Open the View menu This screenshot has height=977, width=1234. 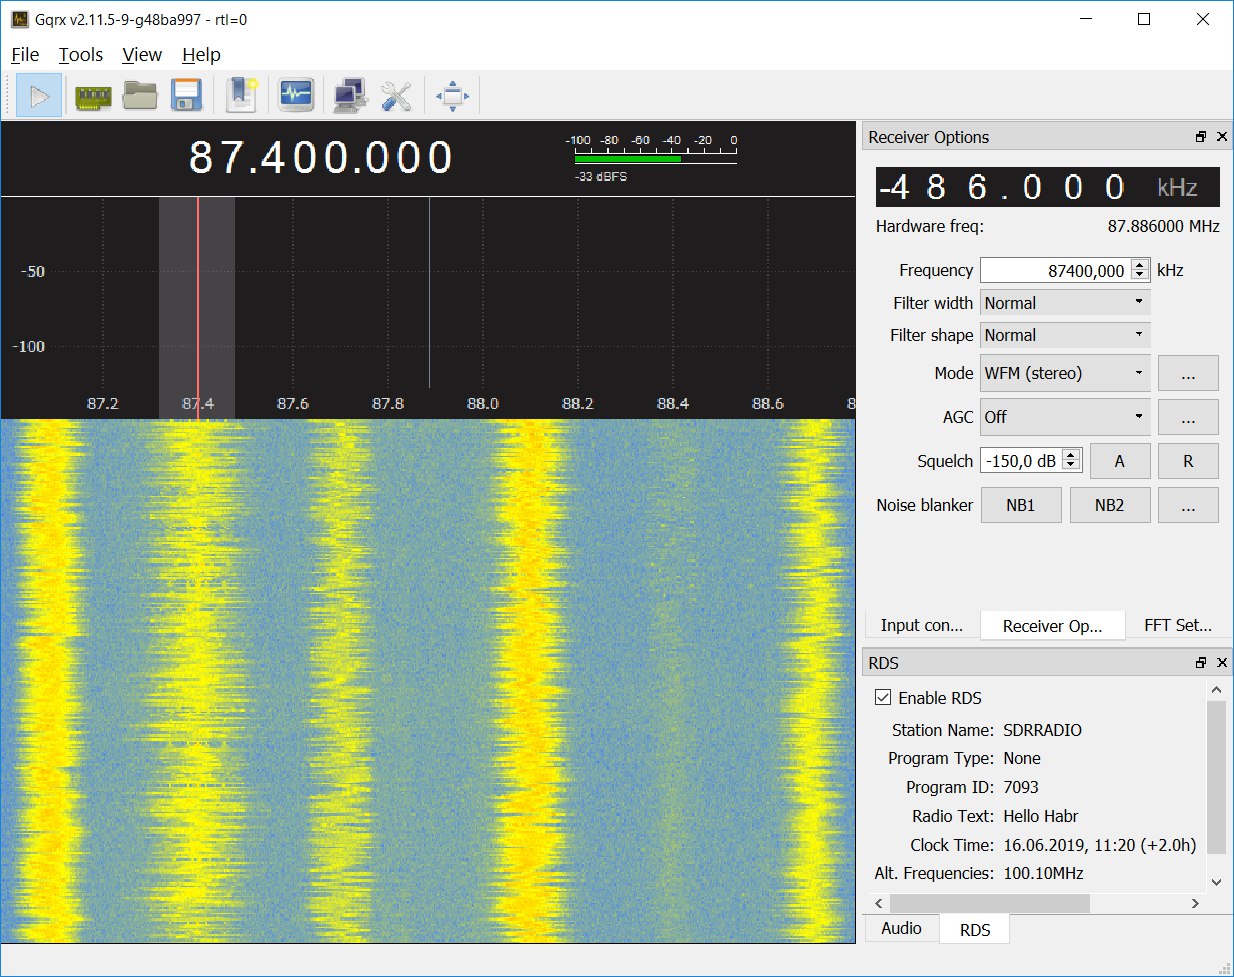click(x=142, y=55)
